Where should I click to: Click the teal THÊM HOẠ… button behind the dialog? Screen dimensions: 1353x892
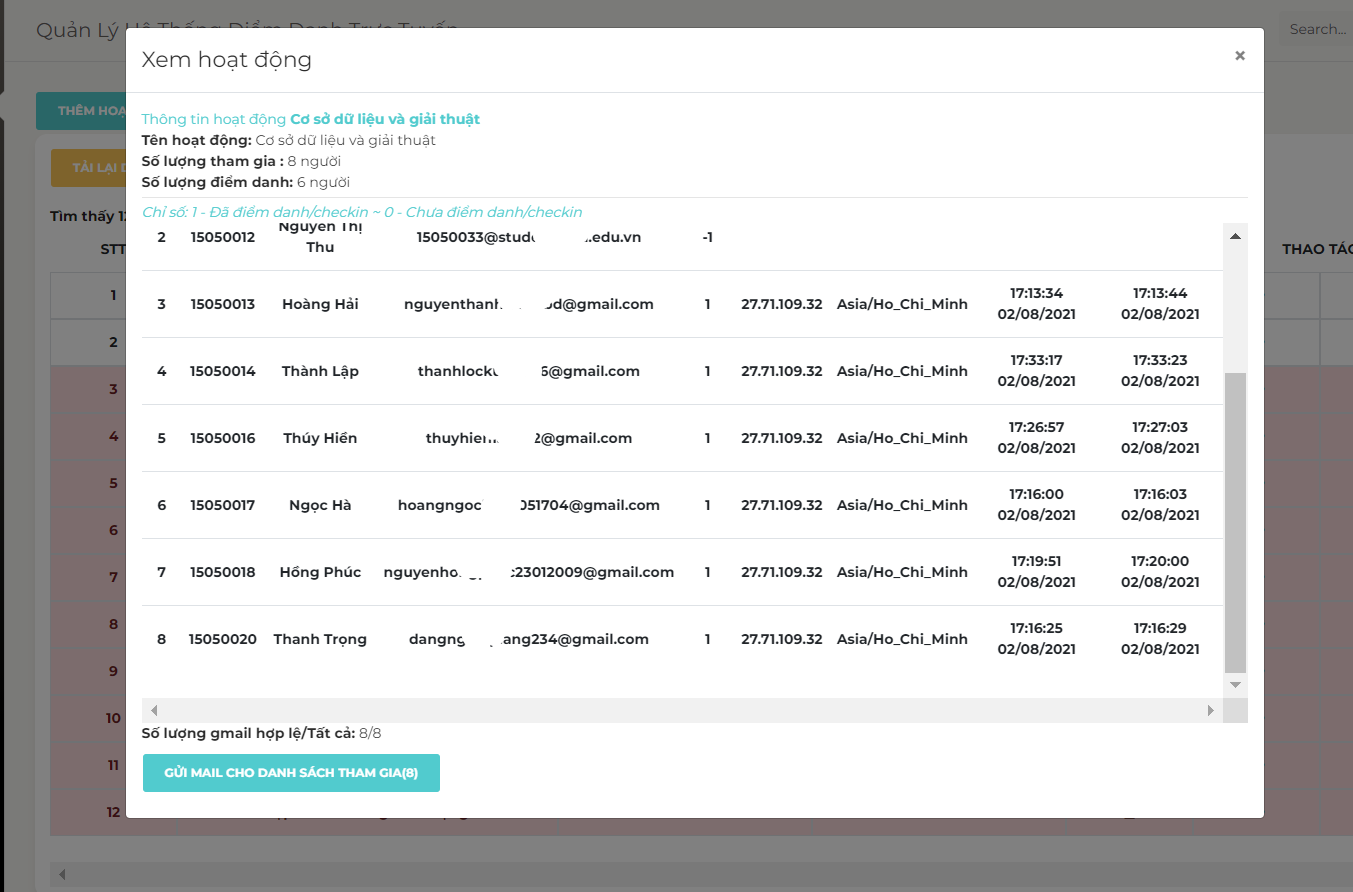tap(81, 111)
